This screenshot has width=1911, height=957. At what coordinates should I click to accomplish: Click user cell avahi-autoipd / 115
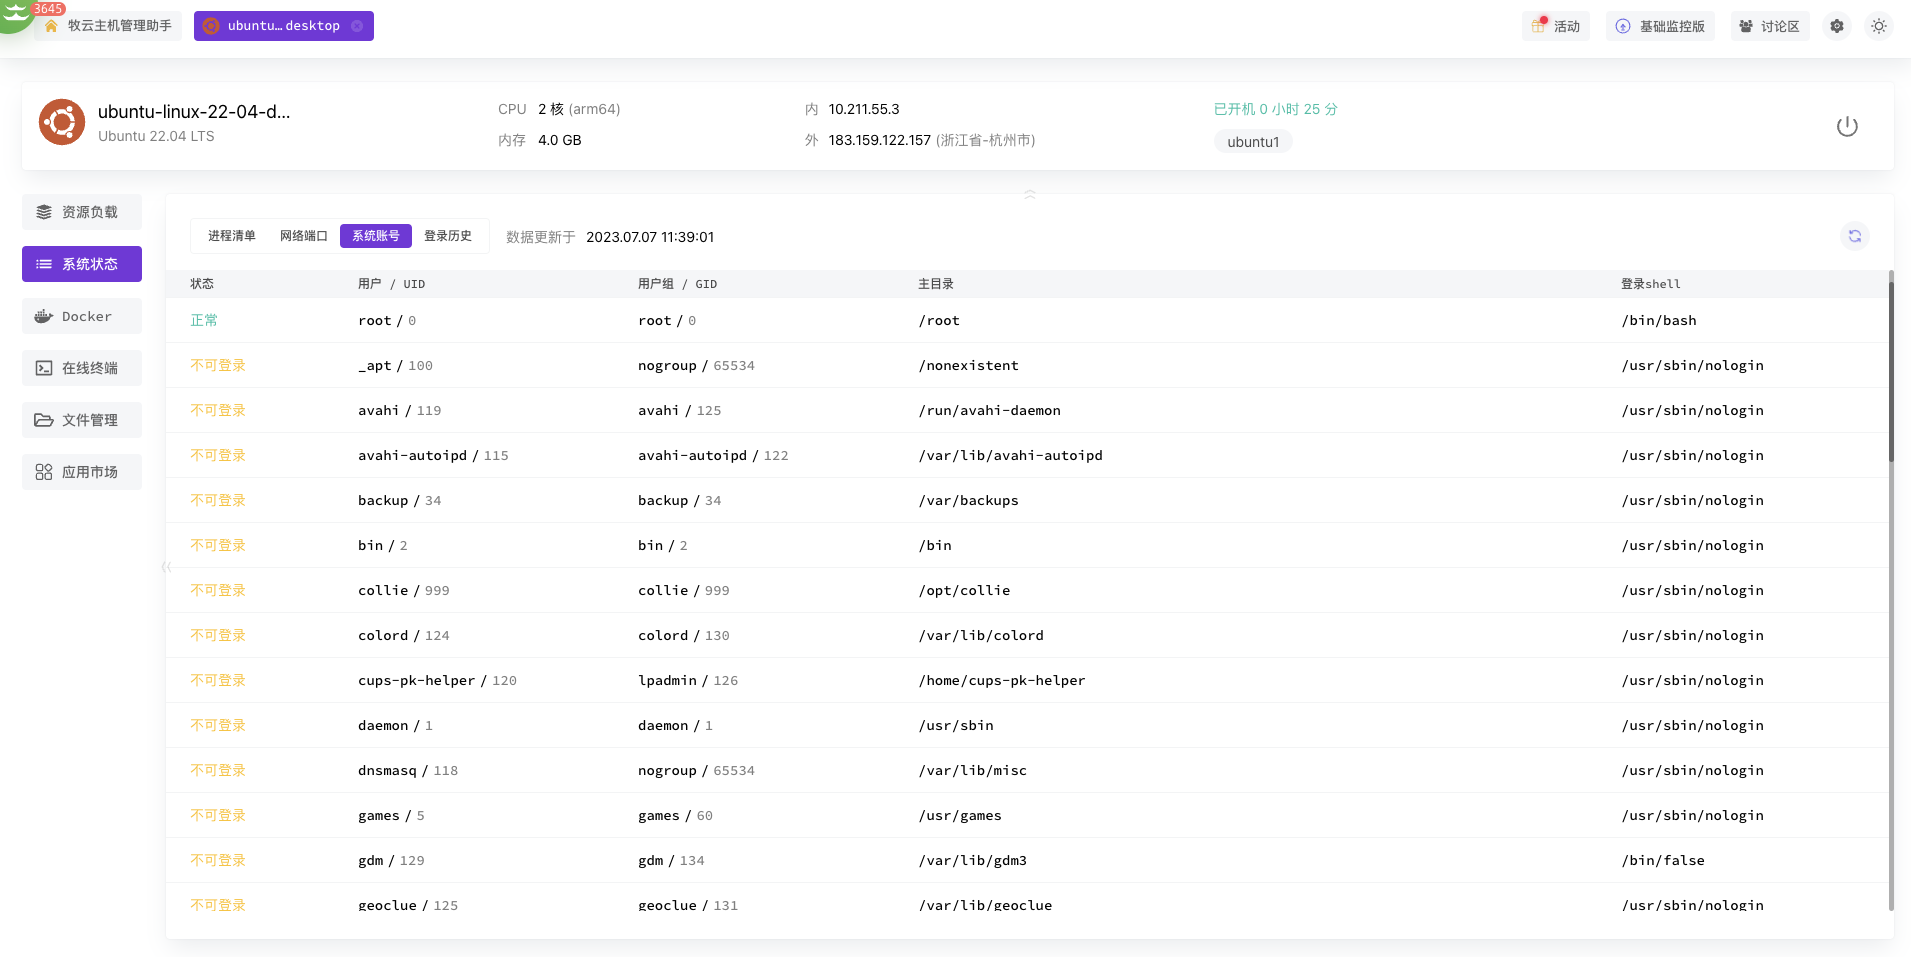pos(433,455)
